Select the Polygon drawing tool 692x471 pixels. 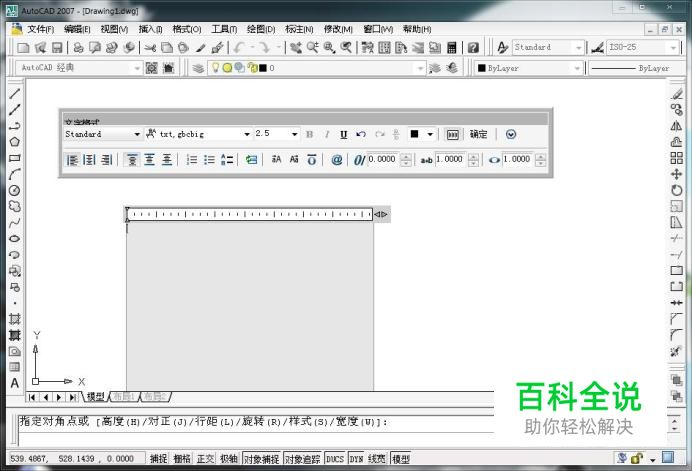[x=15, y=142]
